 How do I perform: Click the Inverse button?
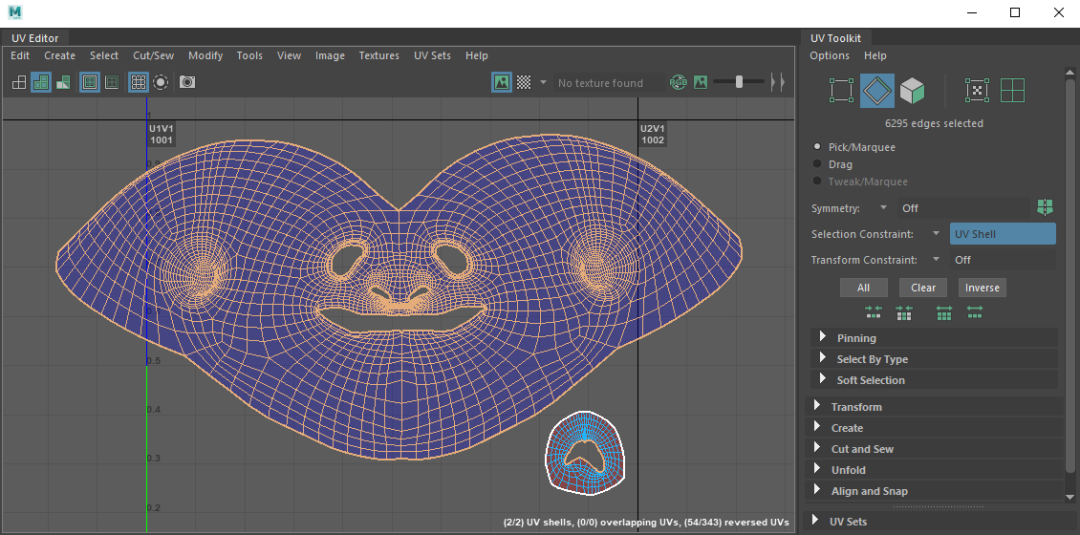982,288
